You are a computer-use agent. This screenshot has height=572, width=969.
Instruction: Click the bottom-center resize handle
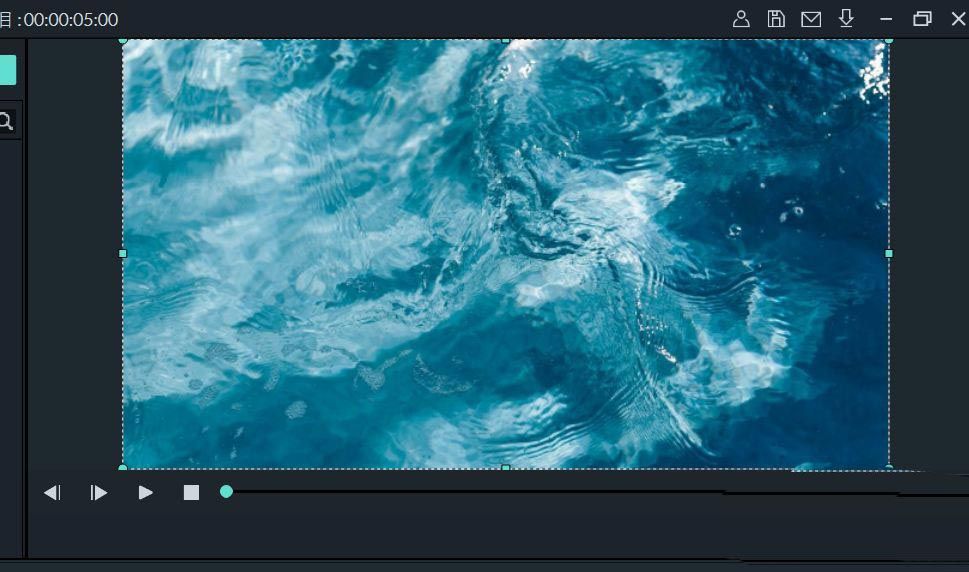tap(506, 467)
